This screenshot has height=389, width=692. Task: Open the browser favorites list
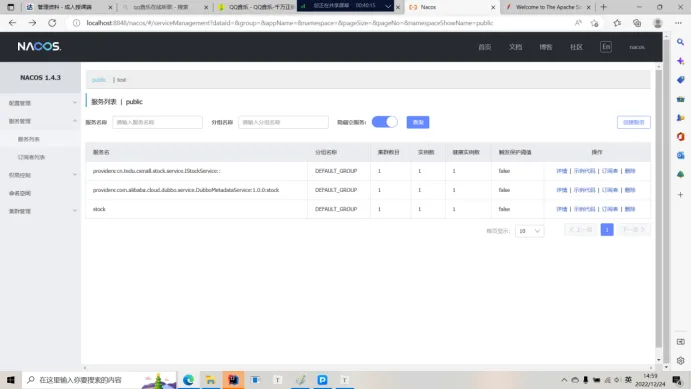point(617,23)
